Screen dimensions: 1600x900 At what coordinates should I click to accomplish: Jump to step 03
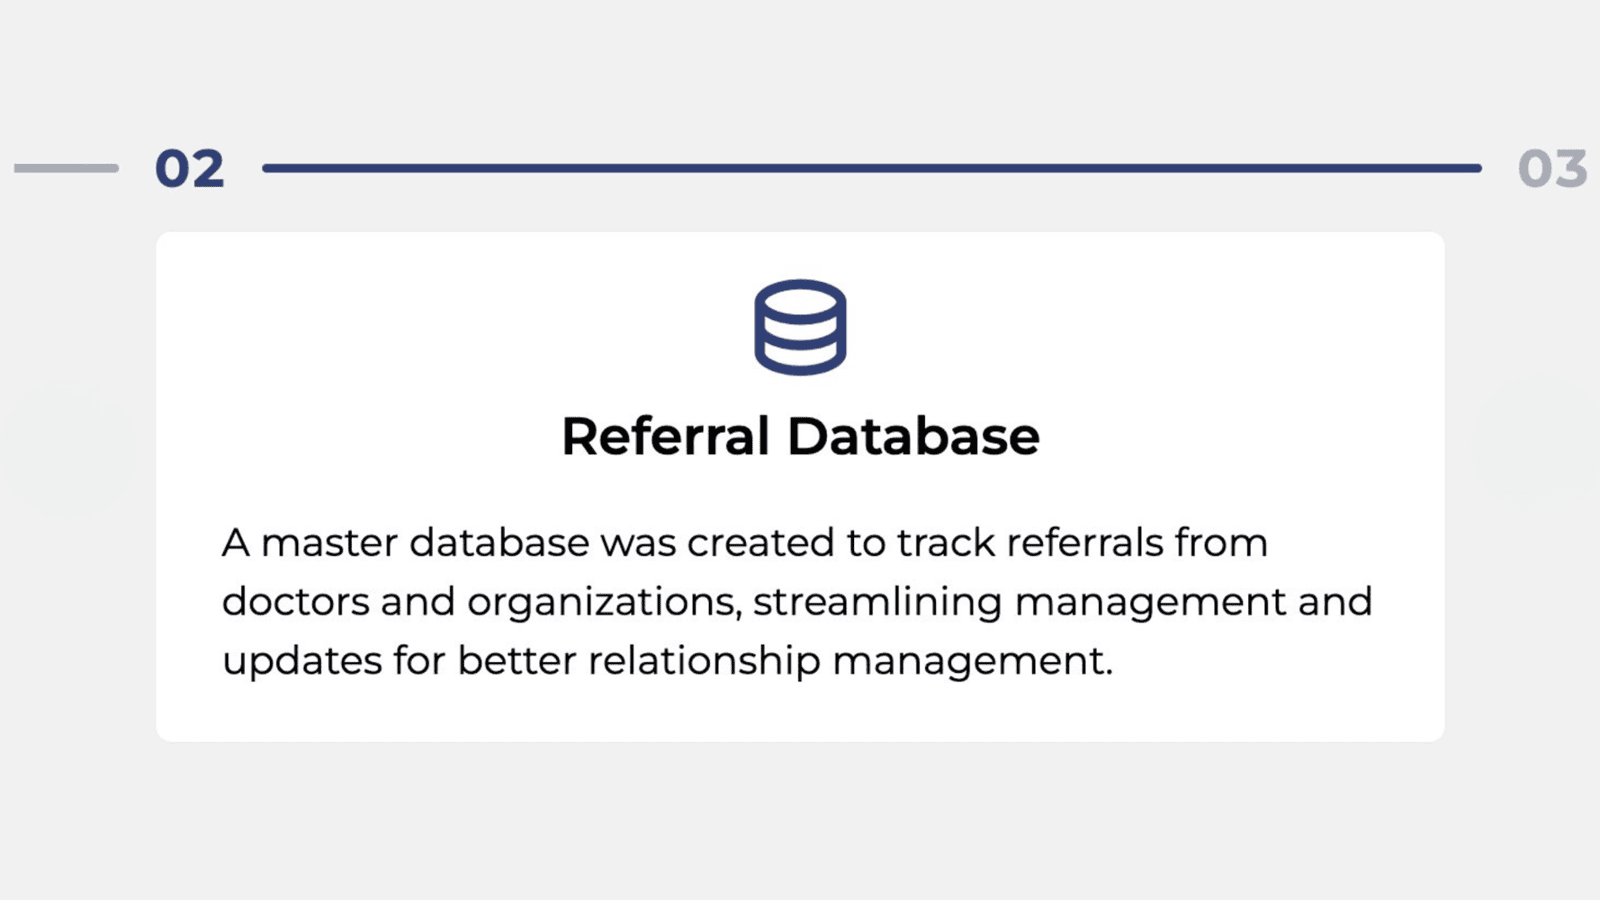pos(1552,169)
